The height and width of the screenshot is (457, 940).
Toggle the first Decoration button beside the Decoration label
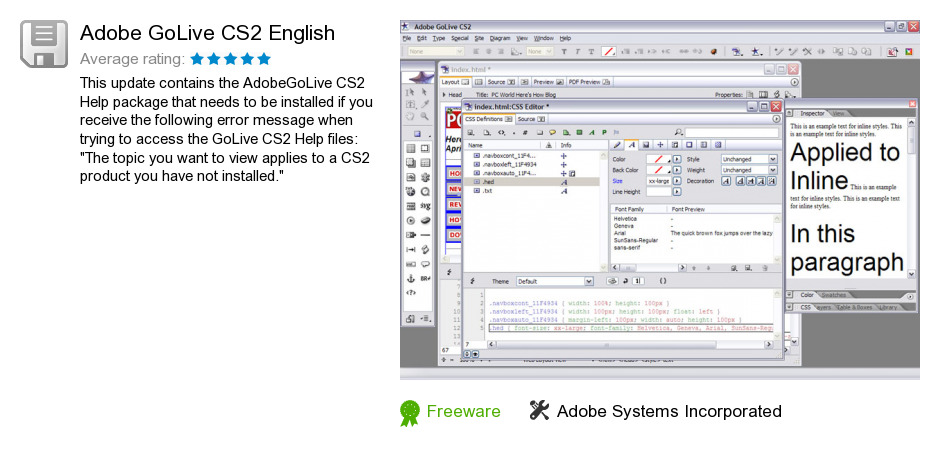[x=726, y=181]
